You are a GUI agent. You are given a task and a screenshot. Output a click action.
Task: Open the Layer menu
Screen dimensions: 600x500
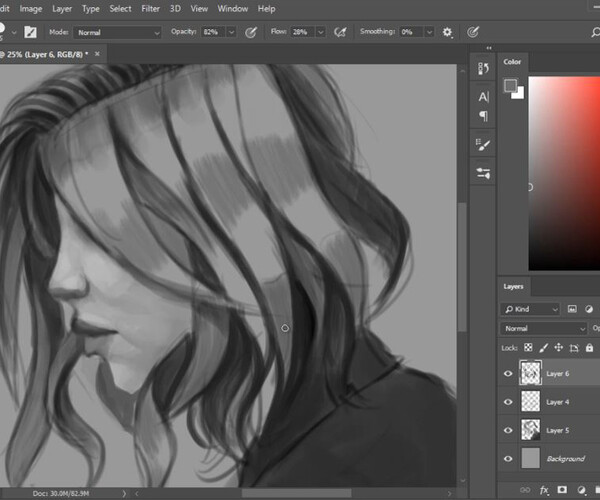(x=62, y=9)
